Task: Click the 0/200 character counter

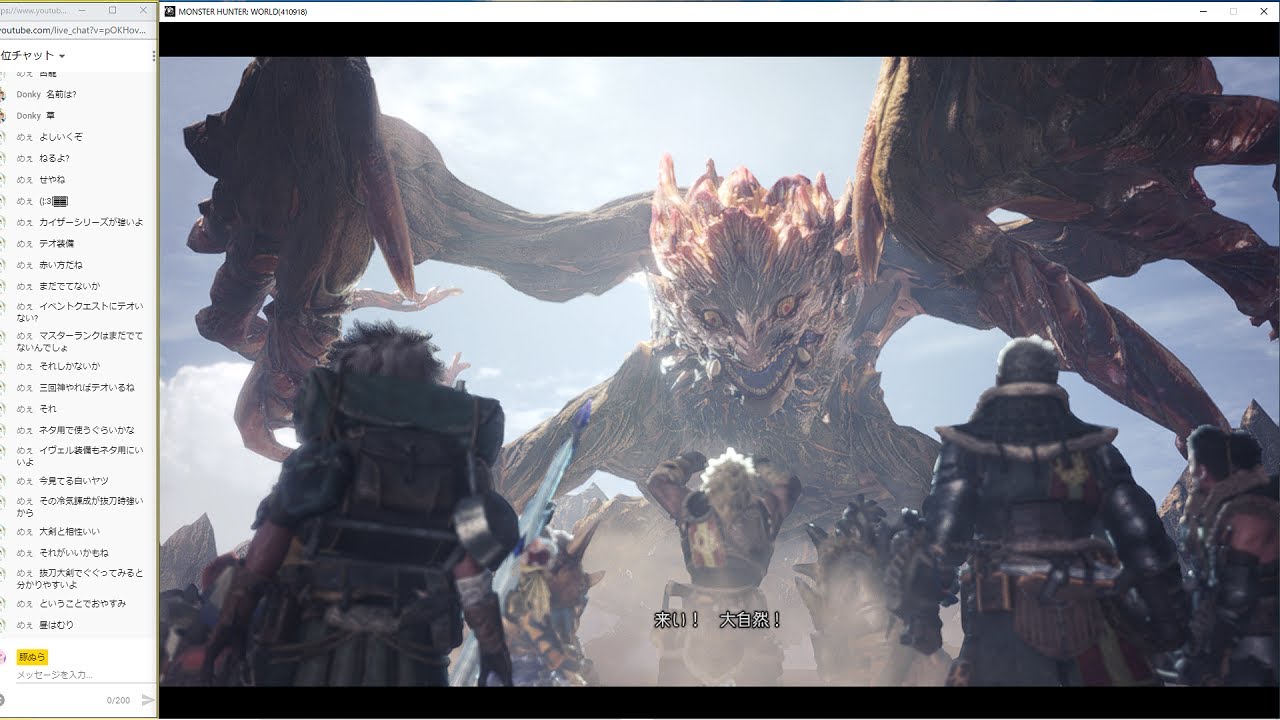Action: point(118,700)
